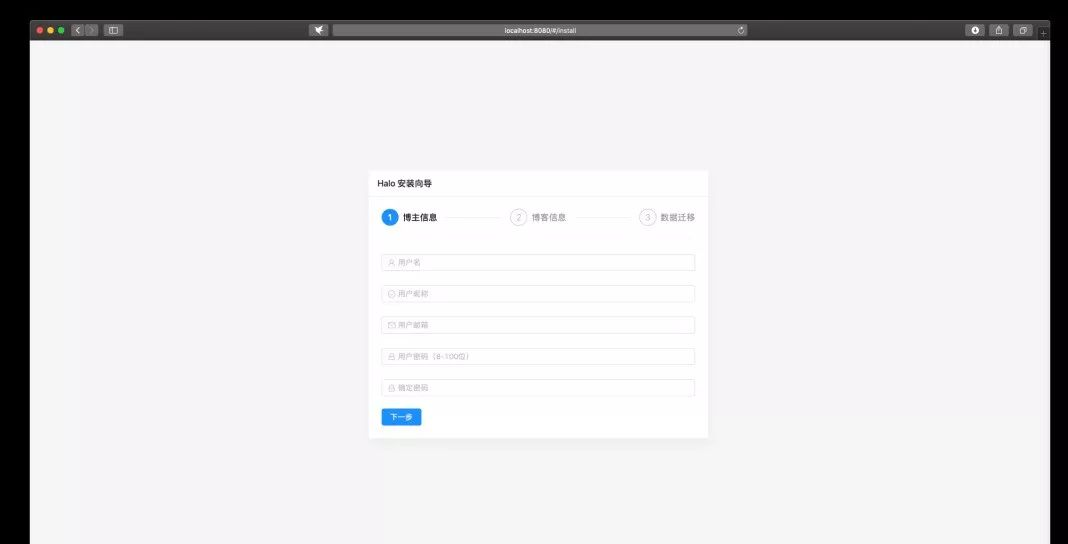Show all tabs overview icon

(x=1023, y=30)
